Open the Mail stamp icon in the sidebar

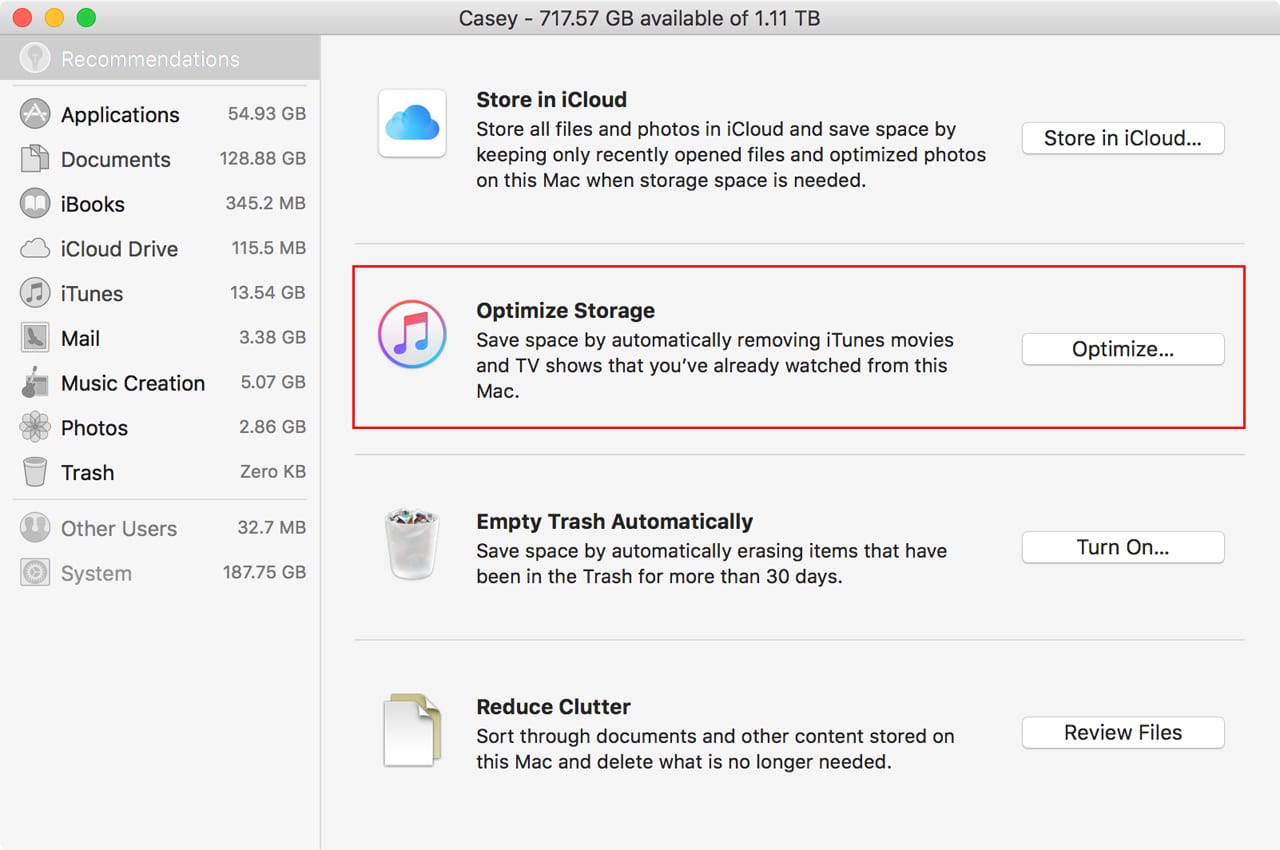[x=35, y=338]
